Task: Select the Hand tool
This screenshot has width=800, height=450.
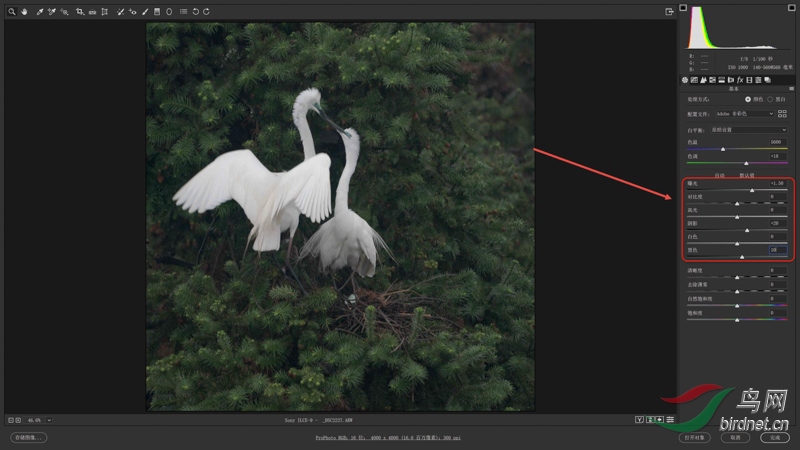Action: [23, 12]
